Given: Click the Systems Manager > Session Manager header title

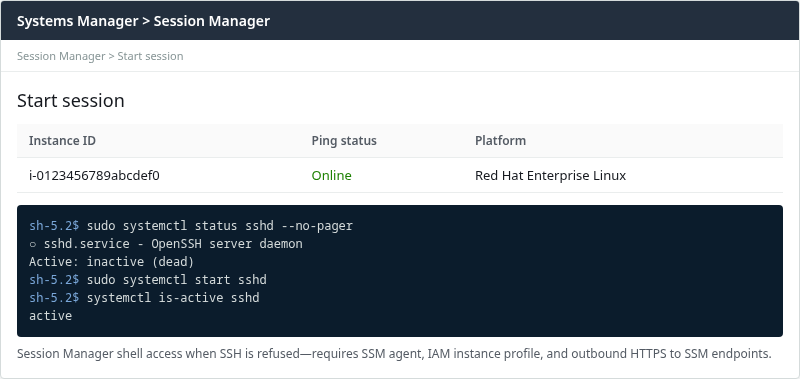Looking at the screenshot, I should [x=143, y=21].
